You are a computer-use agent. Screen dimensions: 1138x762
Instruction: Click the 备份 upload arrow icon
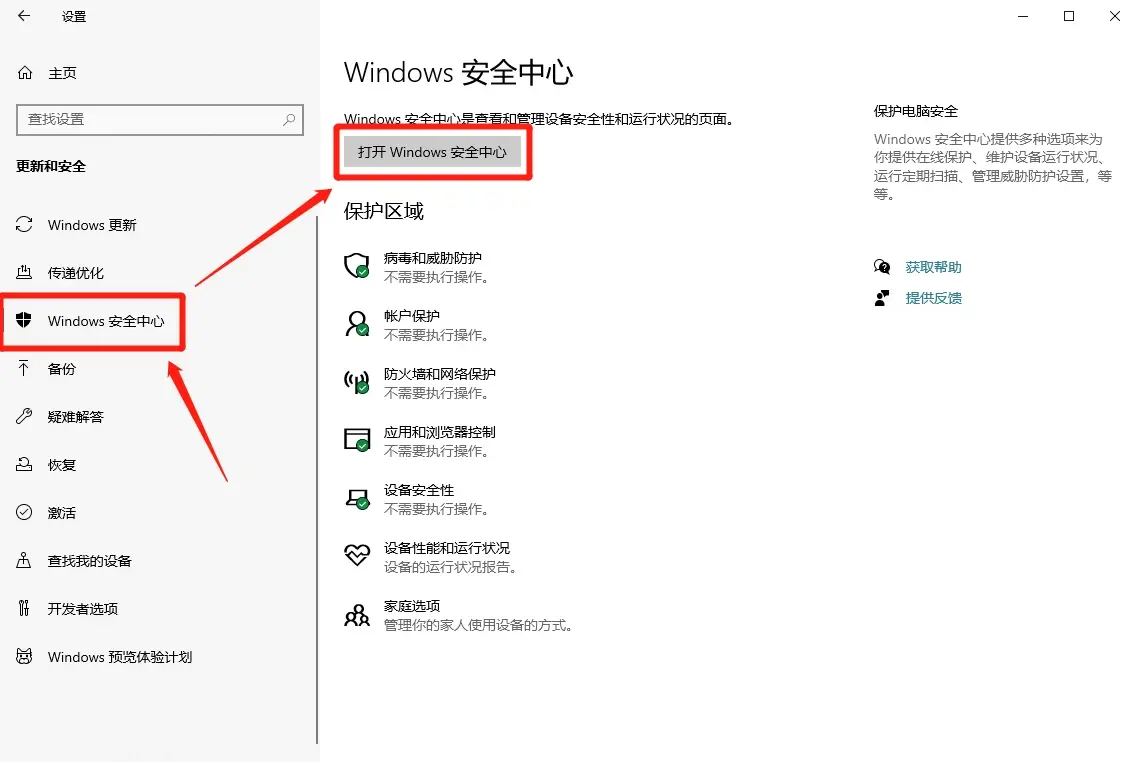pos(24,368)
